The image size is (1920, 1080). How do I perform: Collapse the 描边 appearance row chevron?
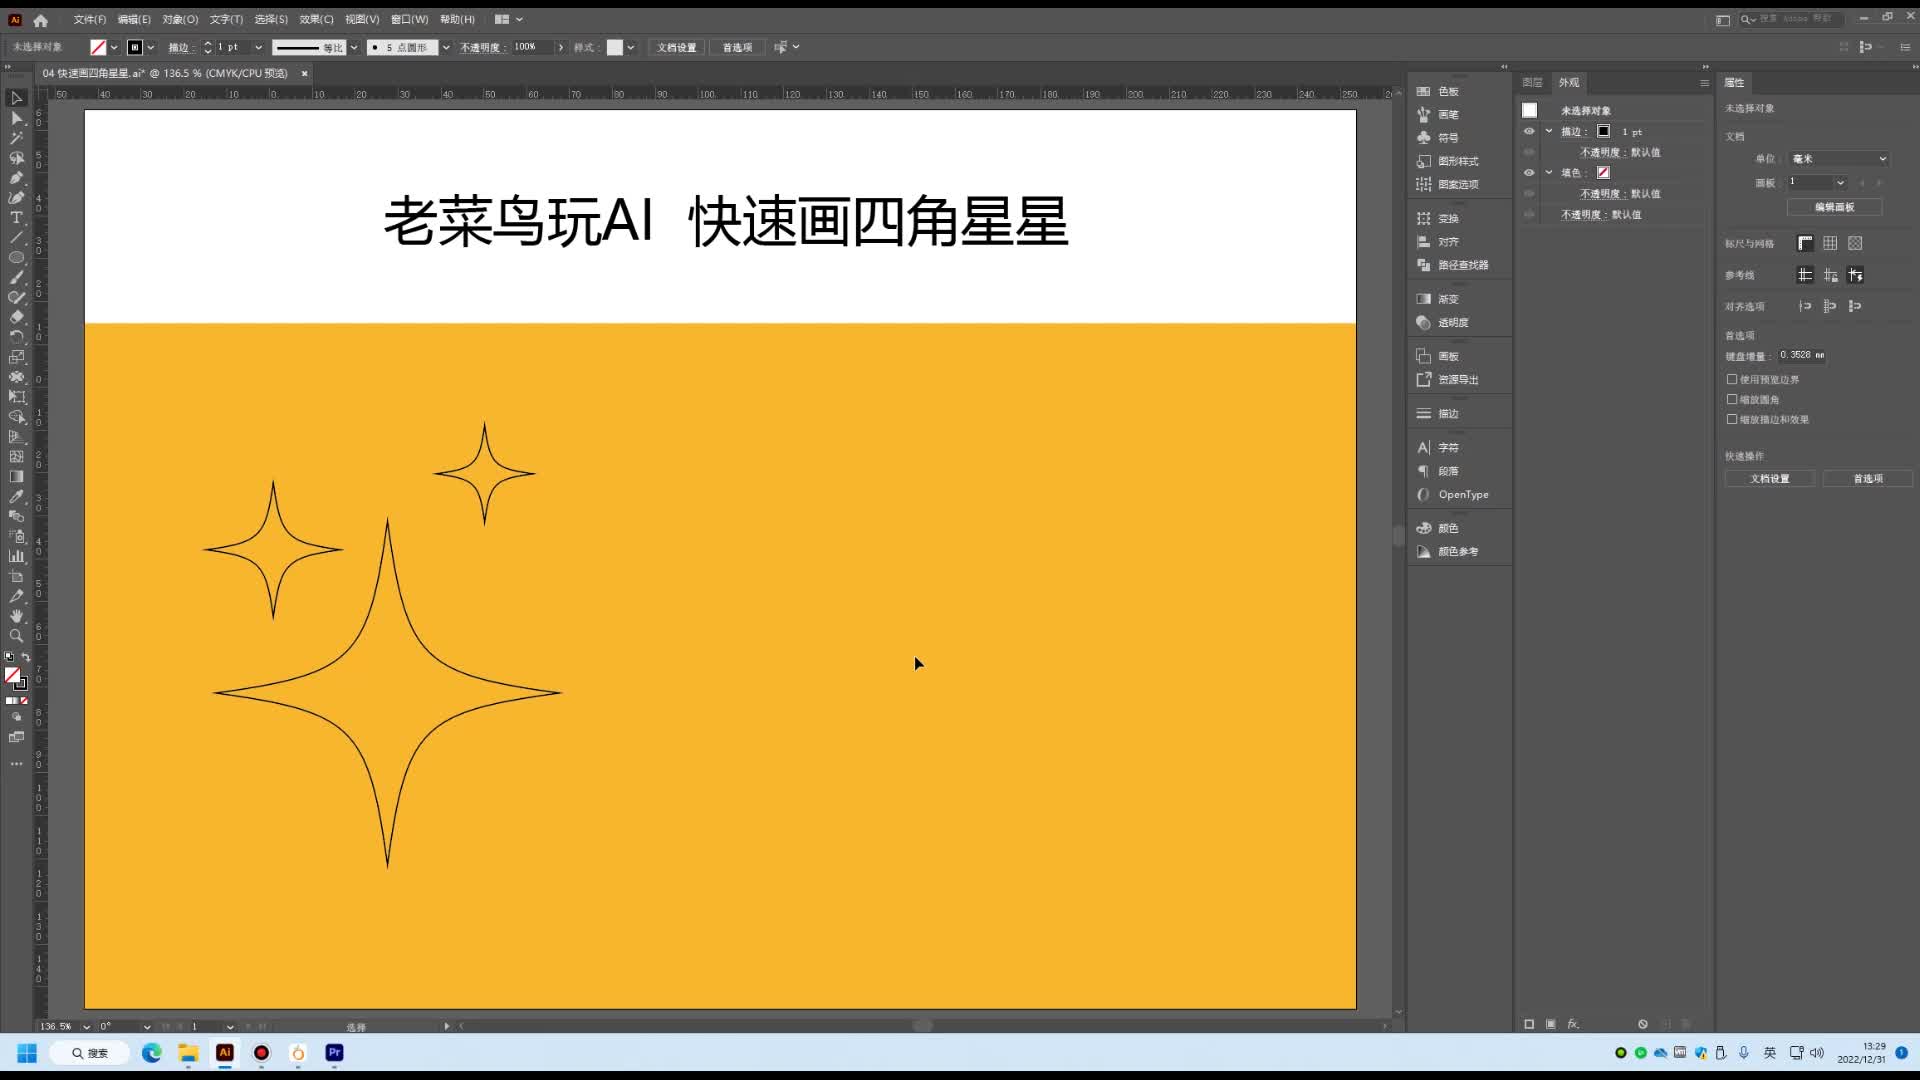[x=1549, y=131]
